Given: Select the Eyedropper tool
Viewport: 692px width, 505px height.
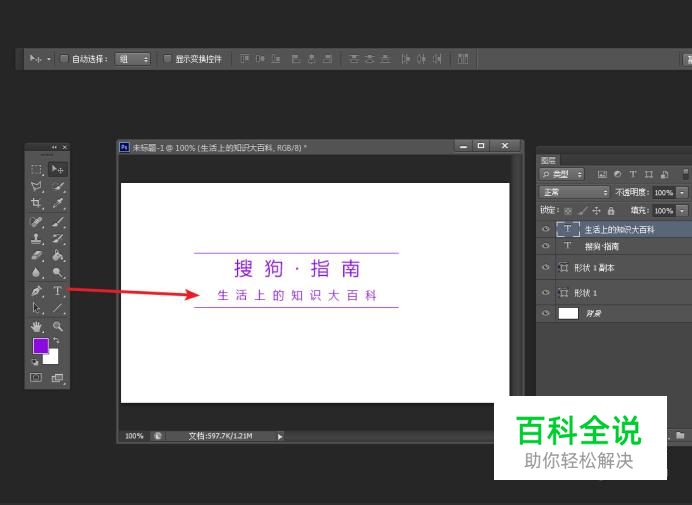Looking at the screenshot, I should (x=58, y=203).
